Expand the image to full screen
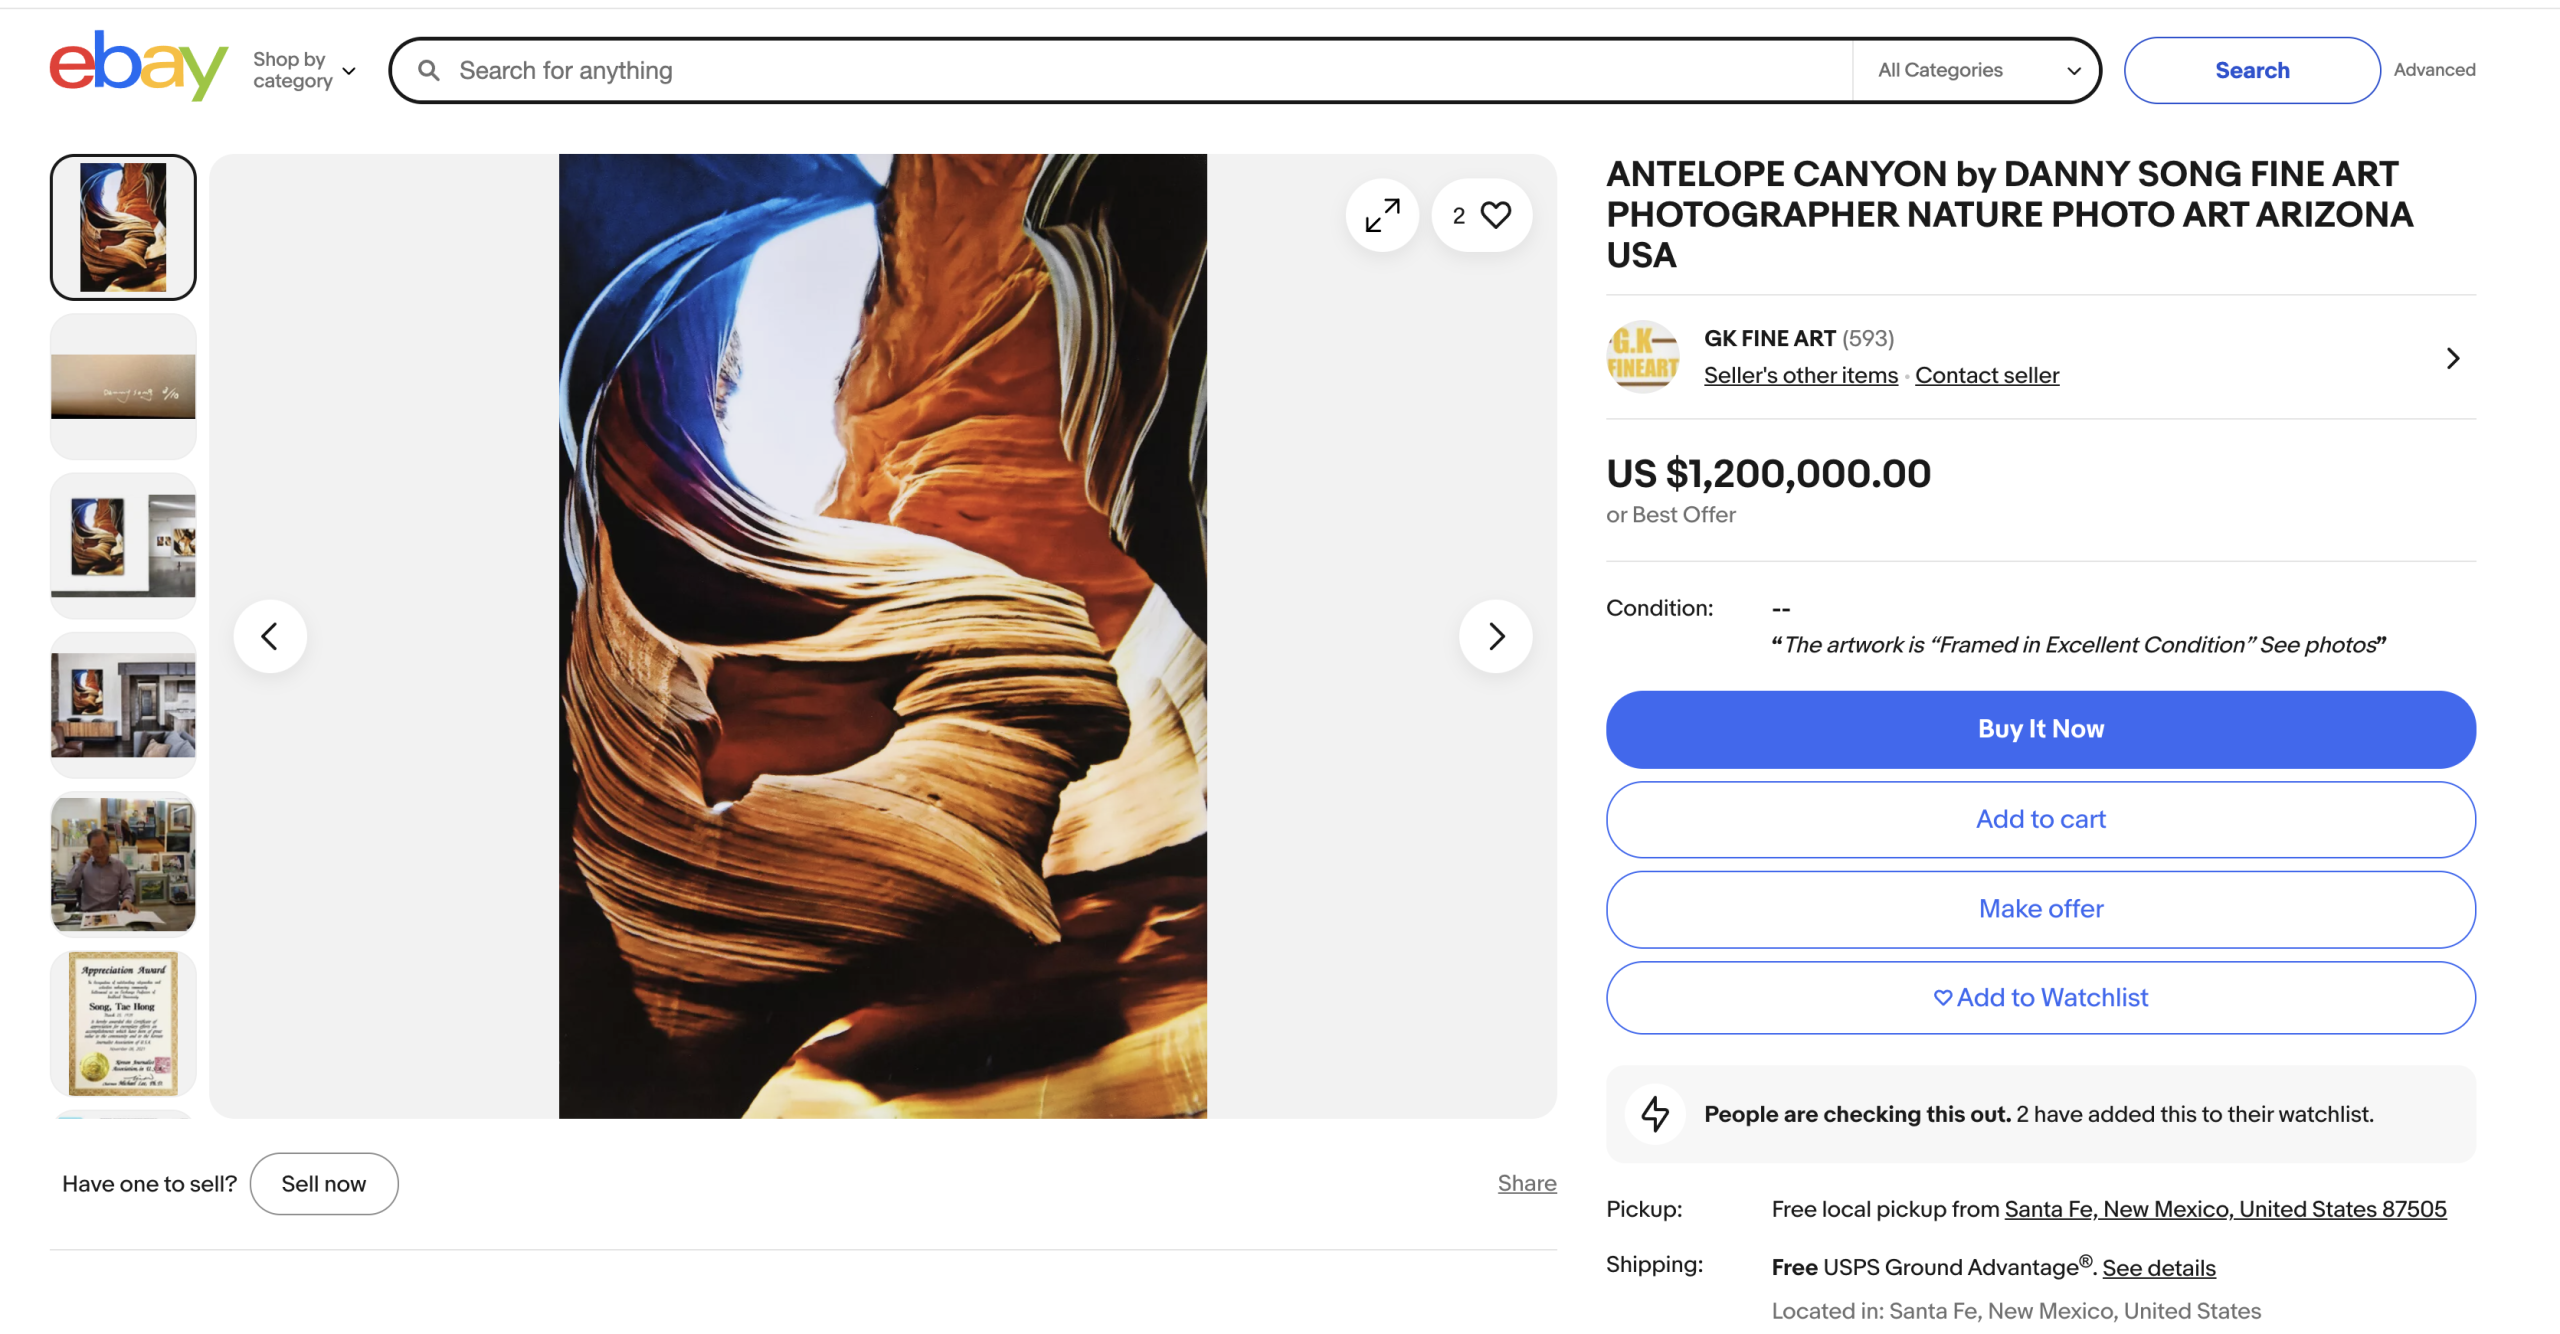The image size is (2560, 1334). (x=1382, y=215)
